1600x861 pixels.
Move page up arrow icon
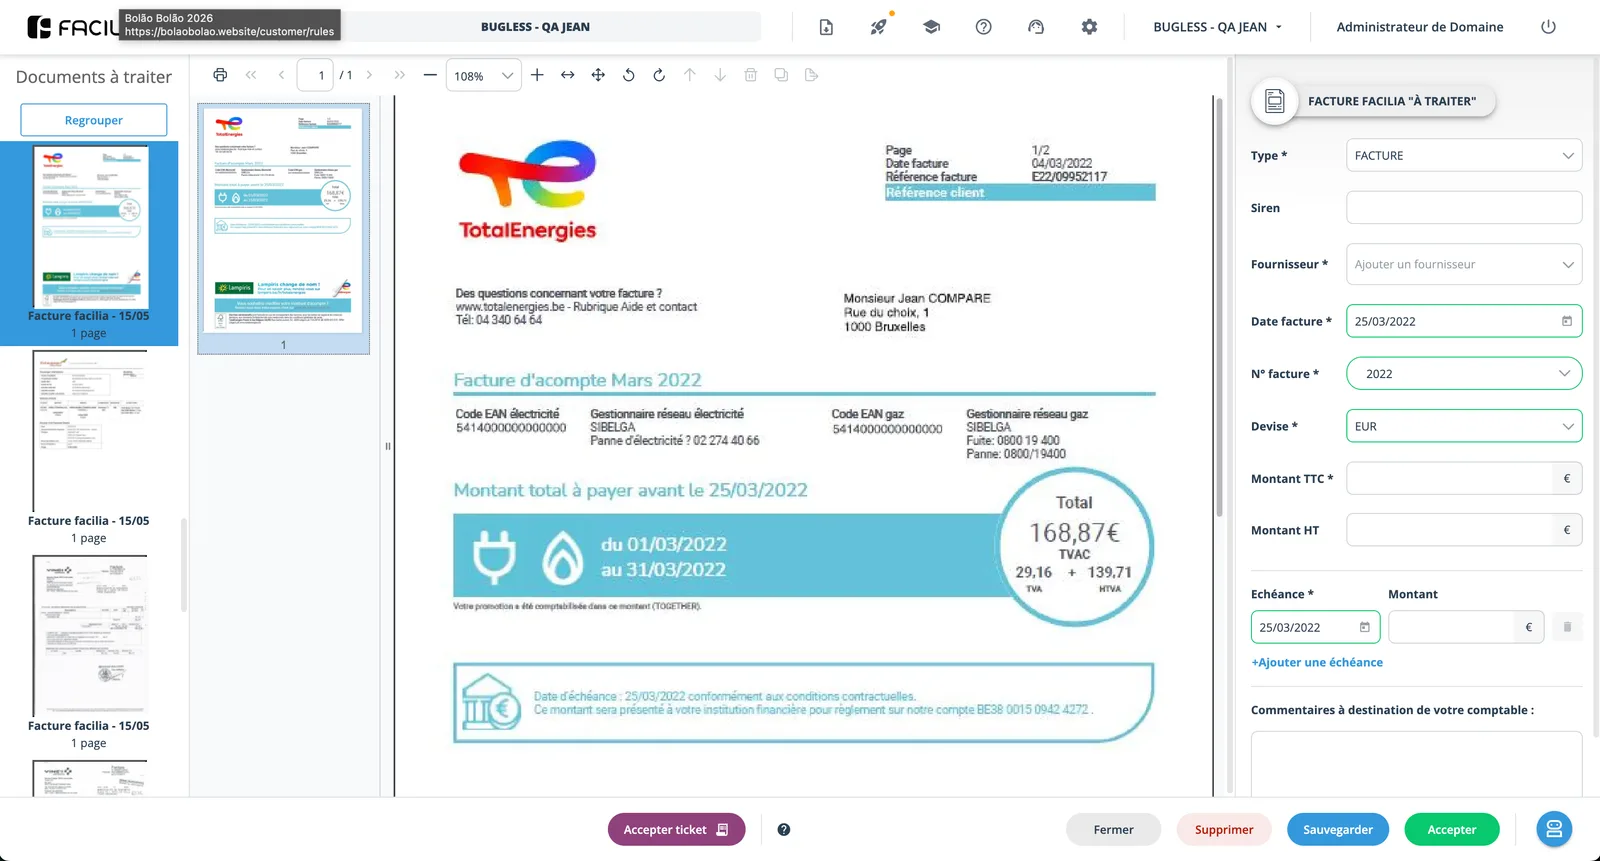coord(689,75)
